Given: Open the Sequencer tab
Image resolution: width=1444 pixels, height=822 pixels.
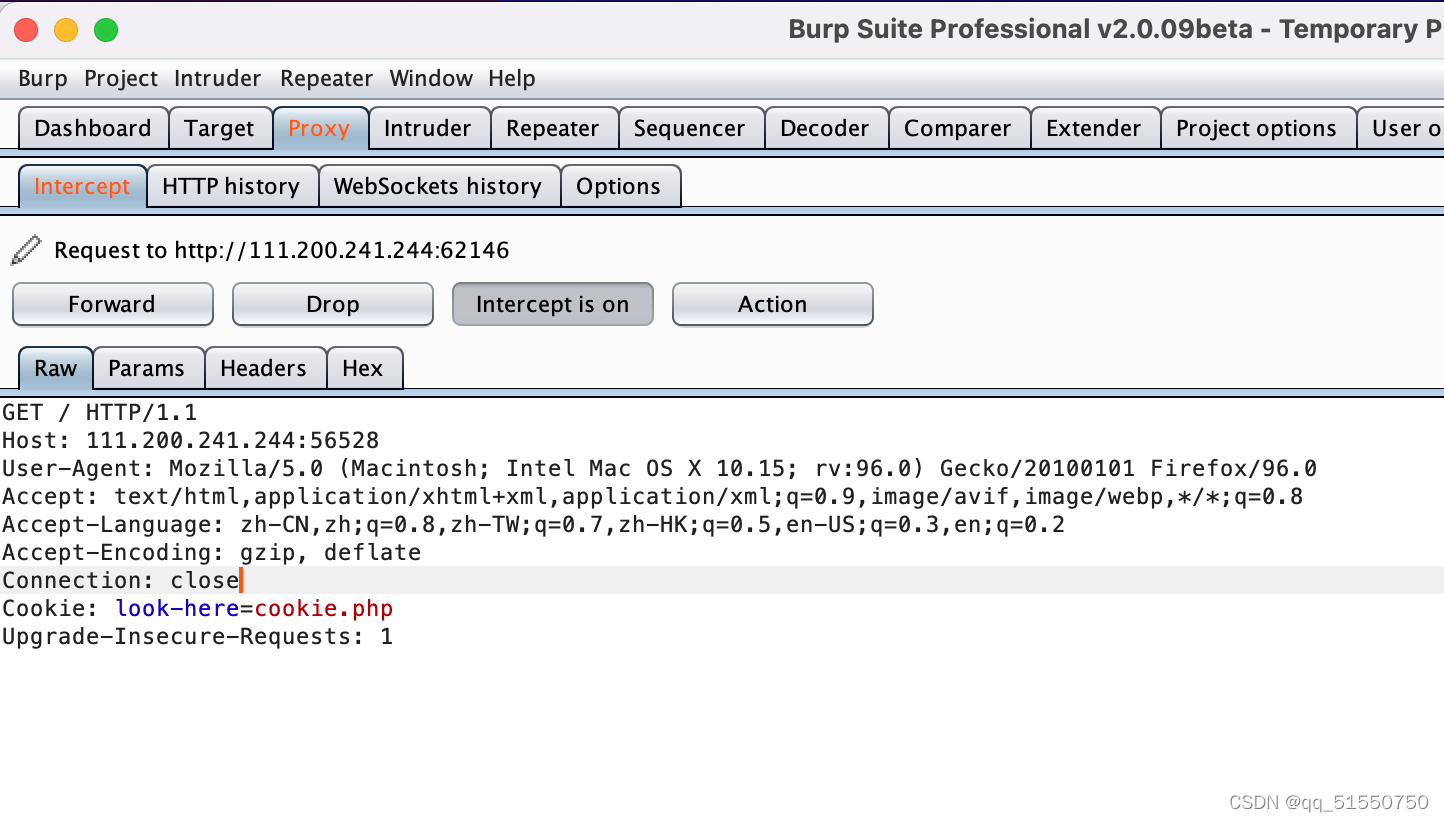Looking at the screenshot, I should [x=690, y=129].
